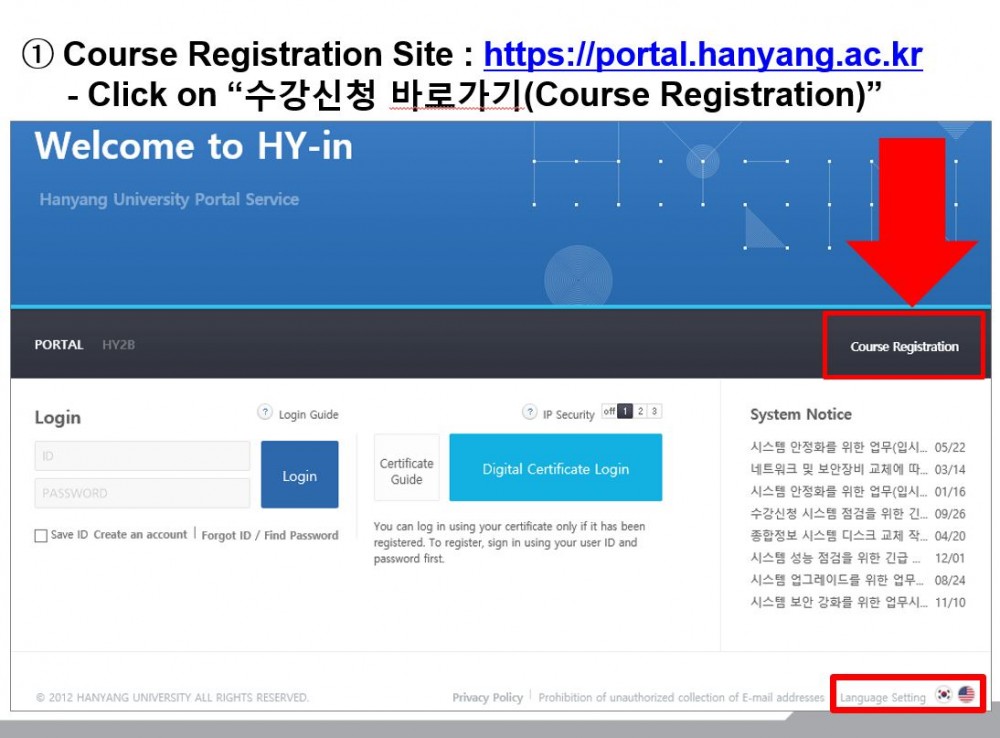Open the 04/20 종합정보 notice
Image resolution: width=1000 pixels, height=738 pixels.
(858, 536)
